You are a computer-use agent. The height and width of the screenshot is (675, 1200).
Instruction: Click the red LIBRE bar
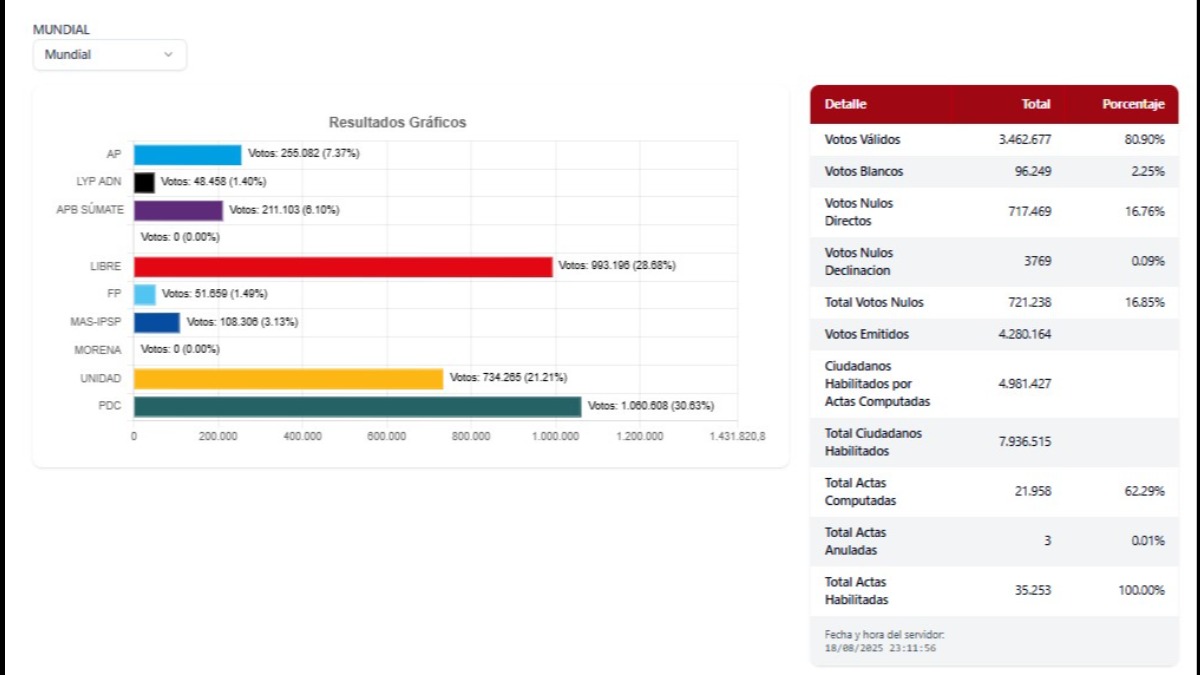point(343,266)
